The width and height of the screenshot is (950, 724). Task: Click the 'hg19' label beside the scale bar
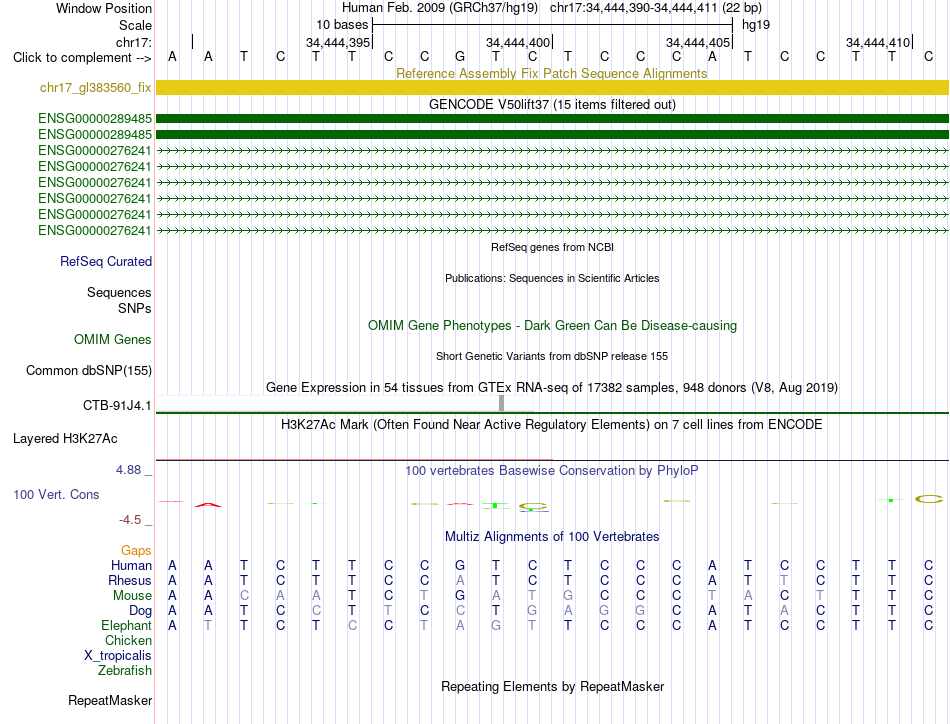pos(756,25)
